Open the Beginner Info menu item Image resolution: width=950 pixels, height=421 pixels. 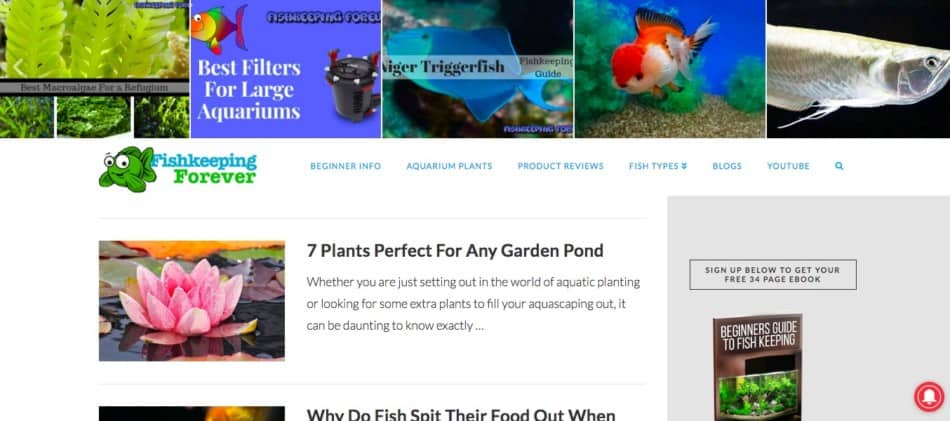pyautogui.click(x=345, y=166)
